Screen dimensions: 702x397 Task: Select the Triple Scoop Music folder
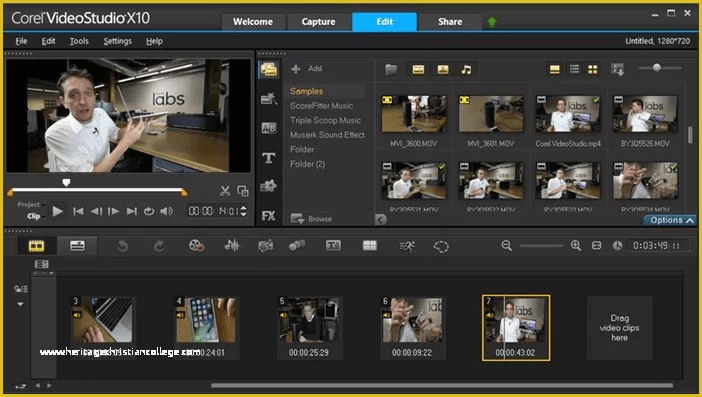(x=325, y=120)
